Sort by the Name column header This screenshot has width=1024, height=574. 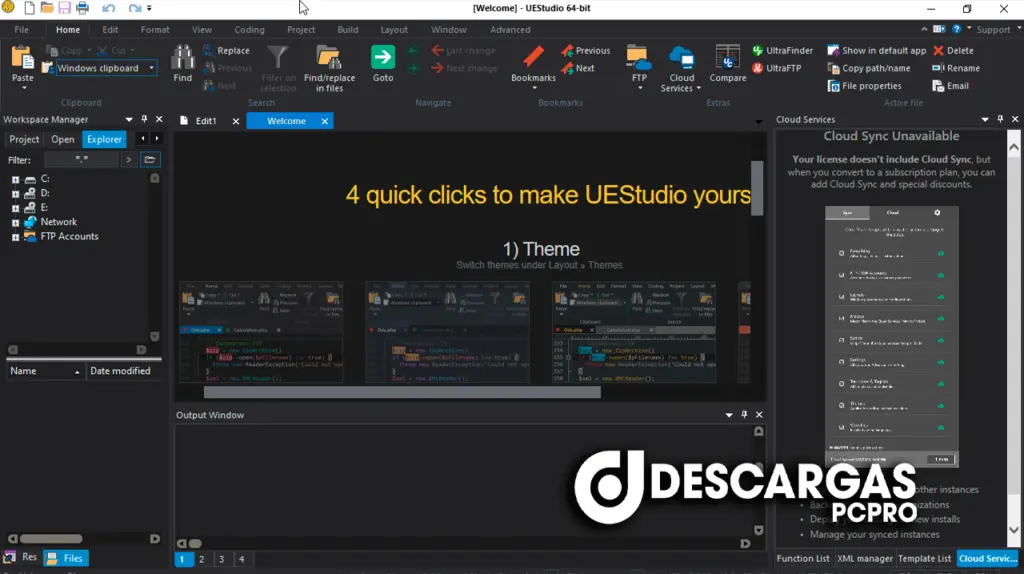tap(46, 371)
